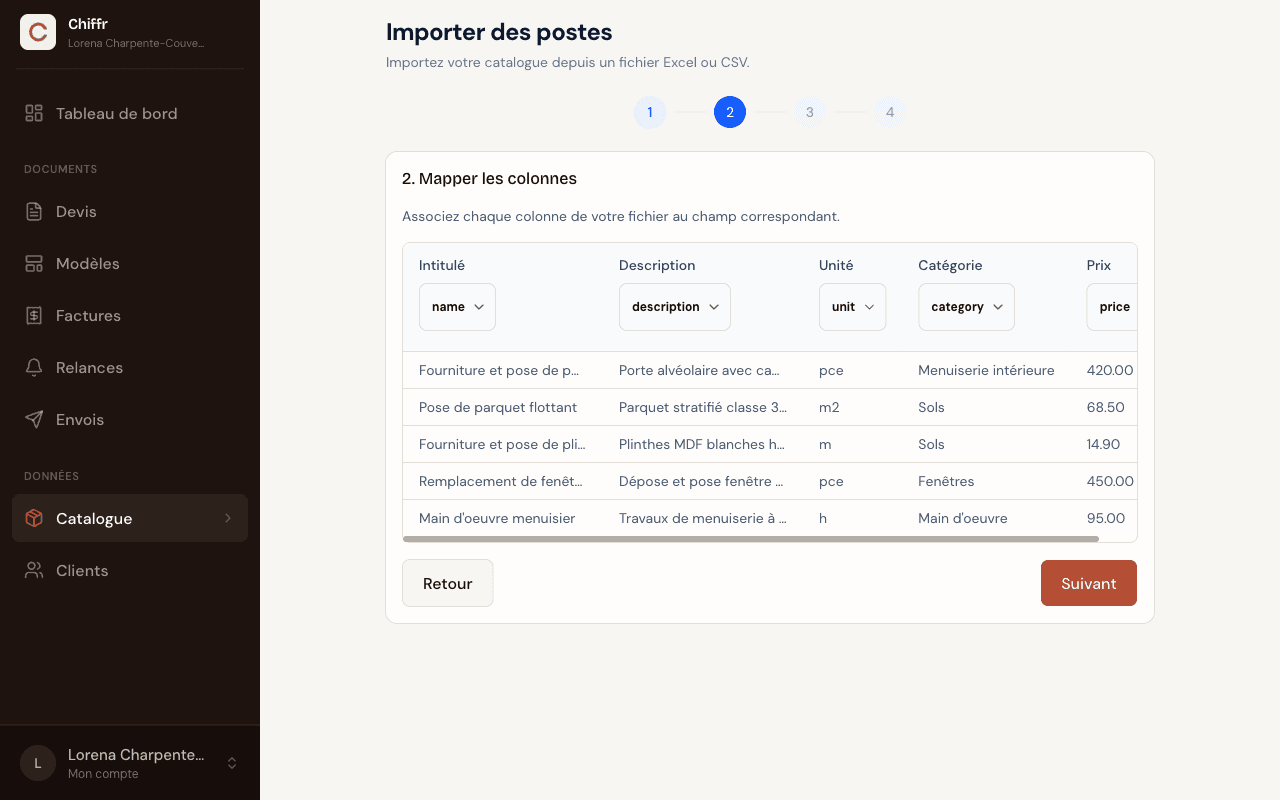Open the Catégorie 'category' mapping dropdown
Viewport: 1280px width, 800px height.
[966, 307]
